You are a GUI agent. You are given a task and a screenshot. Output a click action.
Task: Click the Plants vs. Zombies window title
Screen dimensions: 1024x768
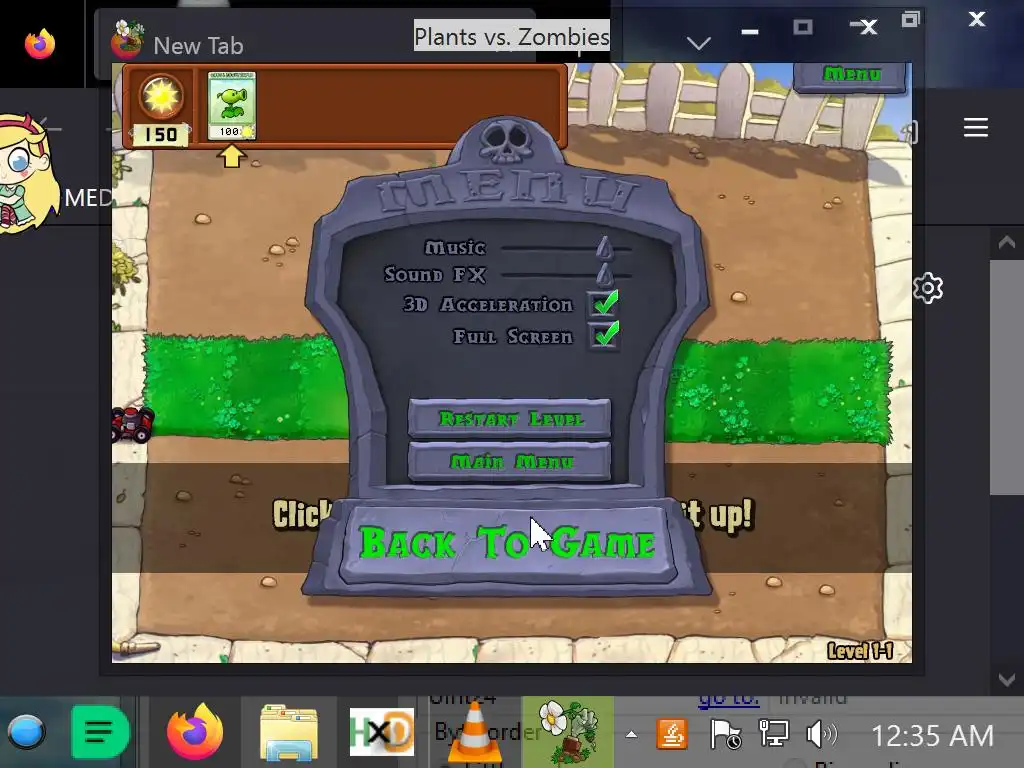coord(512,37)
